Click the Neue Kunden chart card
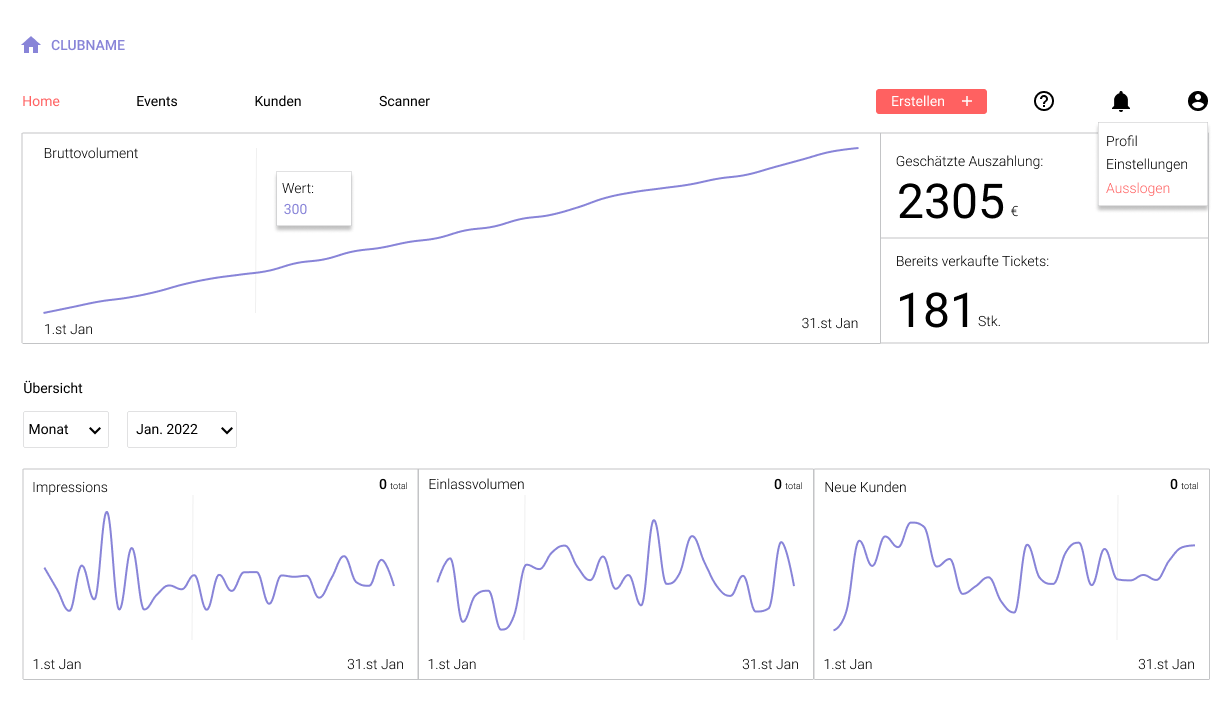This screenshot has width=1230, height=716. pyautogui.click(x=1011, y=575)
